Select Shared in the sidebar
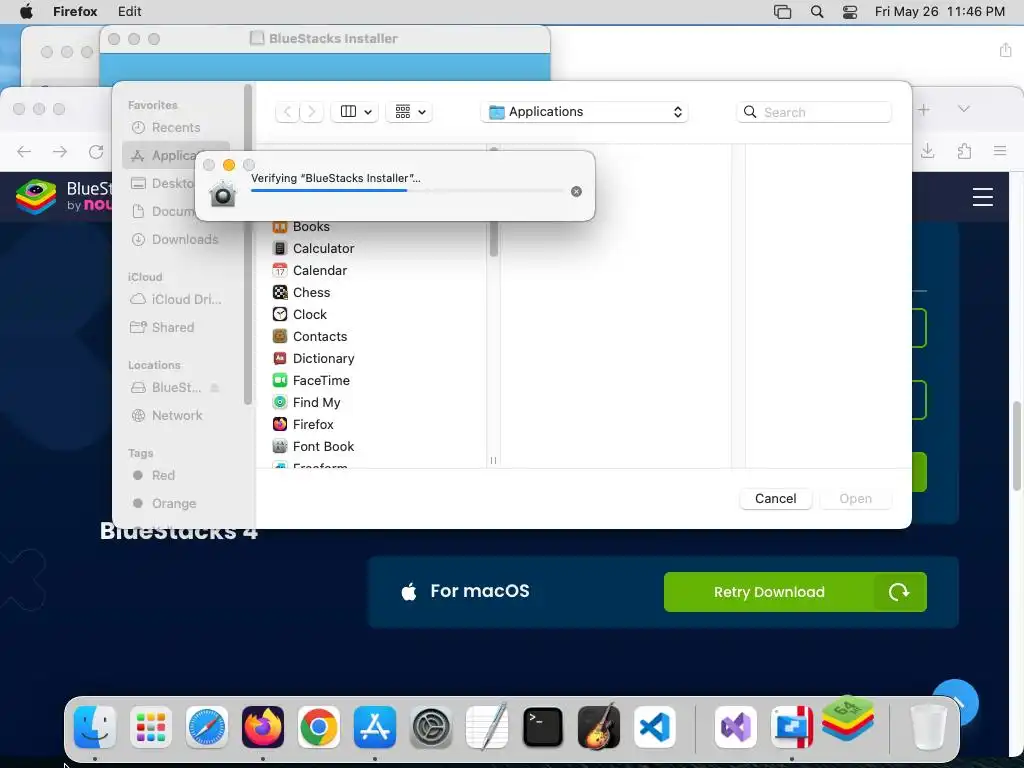This screenshot has width=1024, height=768. point(176,327)
